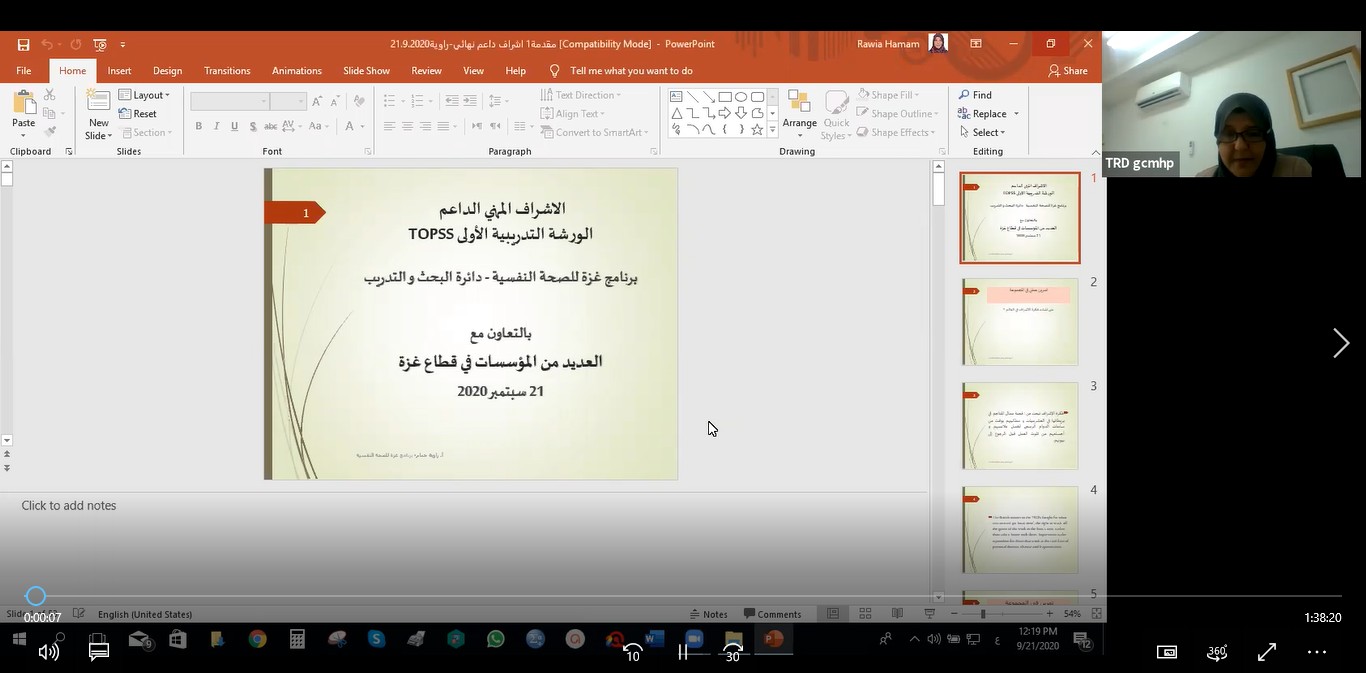
Task: Open the video player volume control
Action: tap(48, 652)
